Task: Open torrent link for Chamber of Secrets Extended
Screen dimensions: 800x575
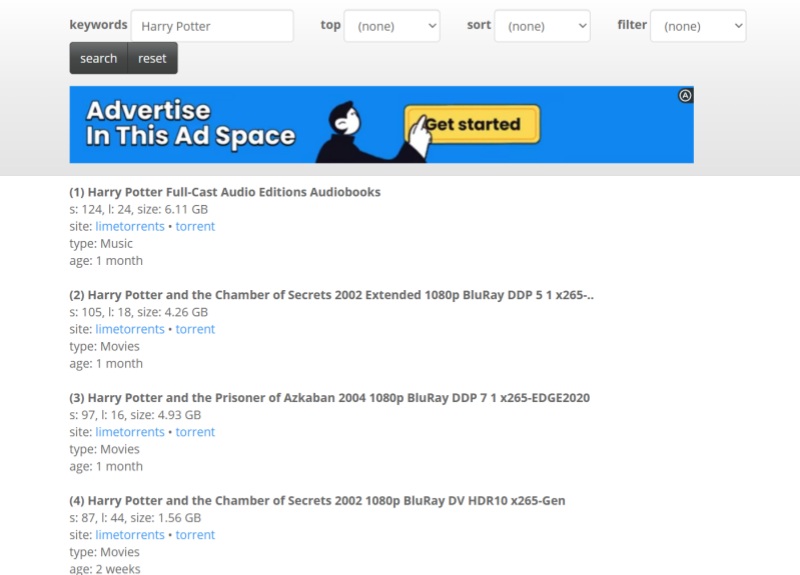Action: (x=195, y=329)
